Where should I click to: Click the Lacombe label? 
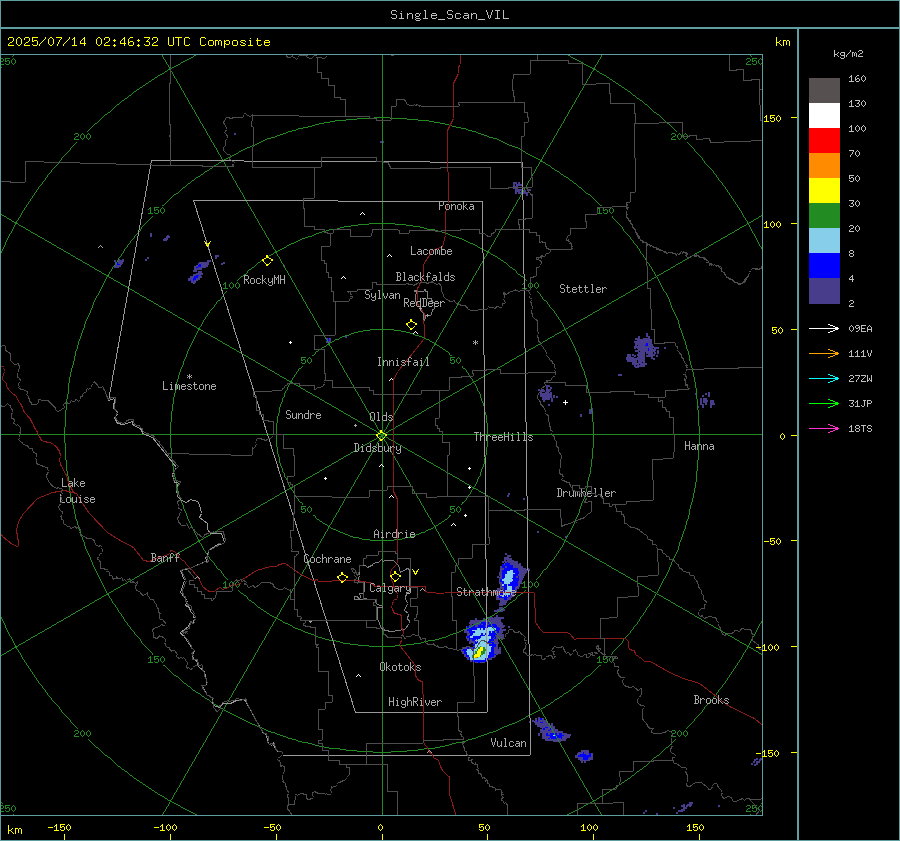point(431,251)
